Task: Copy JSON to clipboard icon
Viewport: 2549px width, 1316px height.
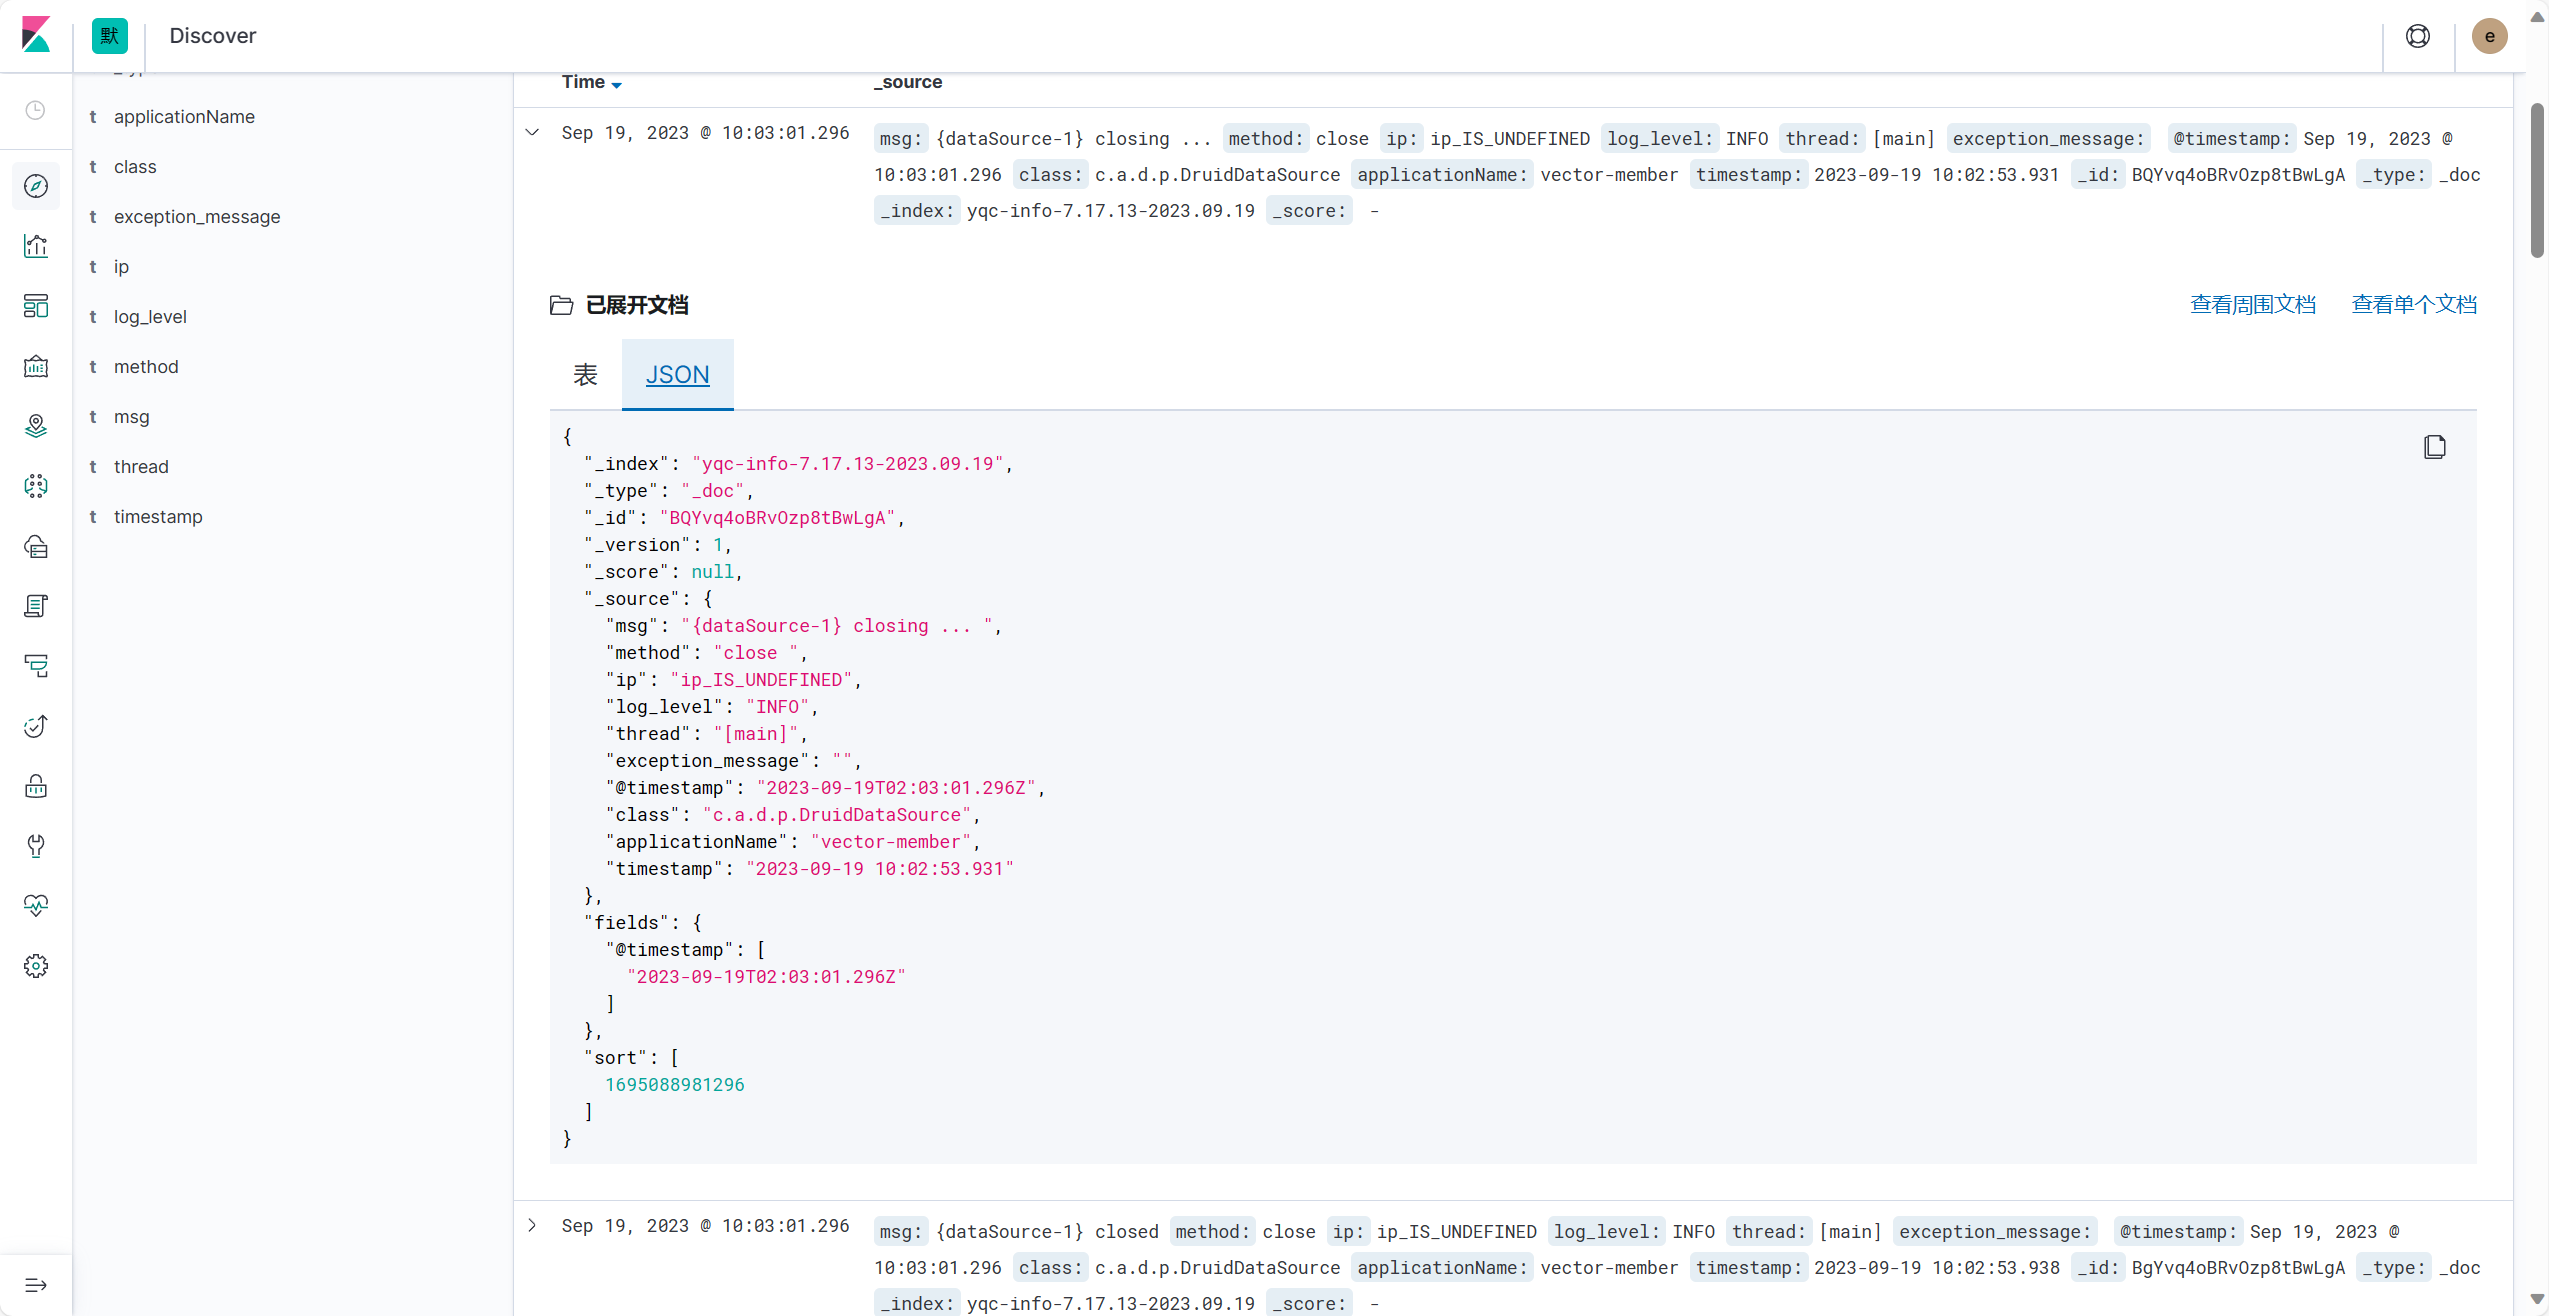Action: (2434, 447)
